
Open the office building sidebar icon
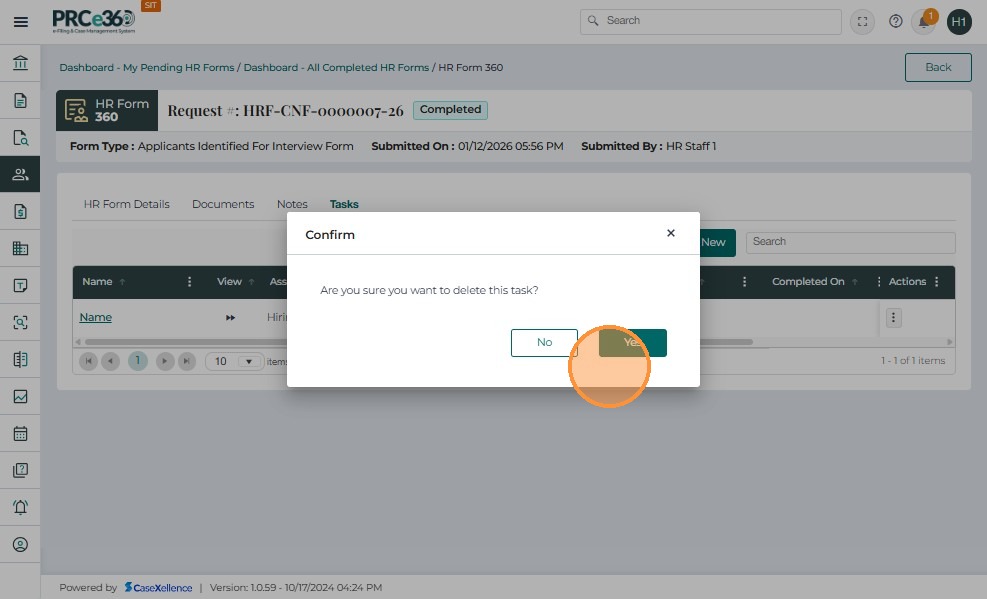tap(20, 249)
